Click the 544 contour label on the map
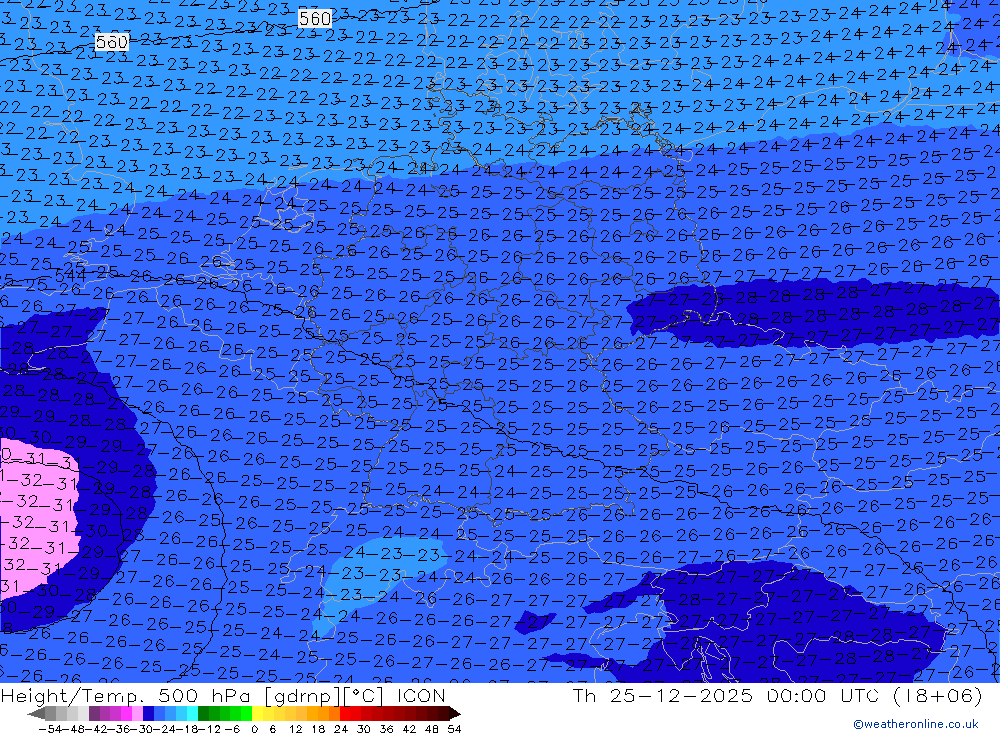Viewport: 1000px width, 733px height. 70,275
